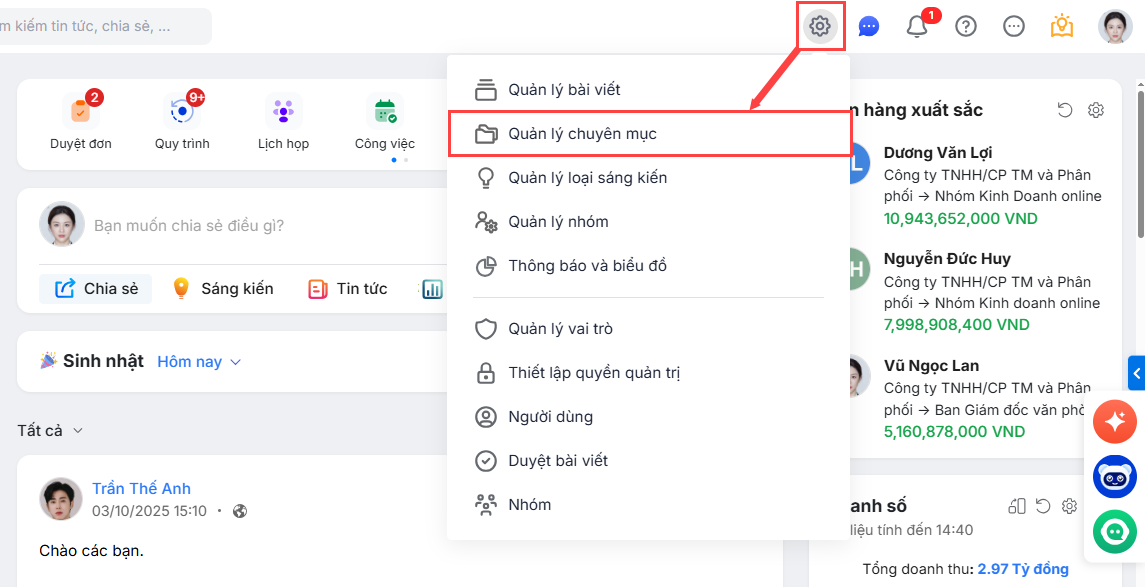Select Duyệt bài viết in the menu
Viewport: 1145px width, 587px height.
(x=557, y=461)
